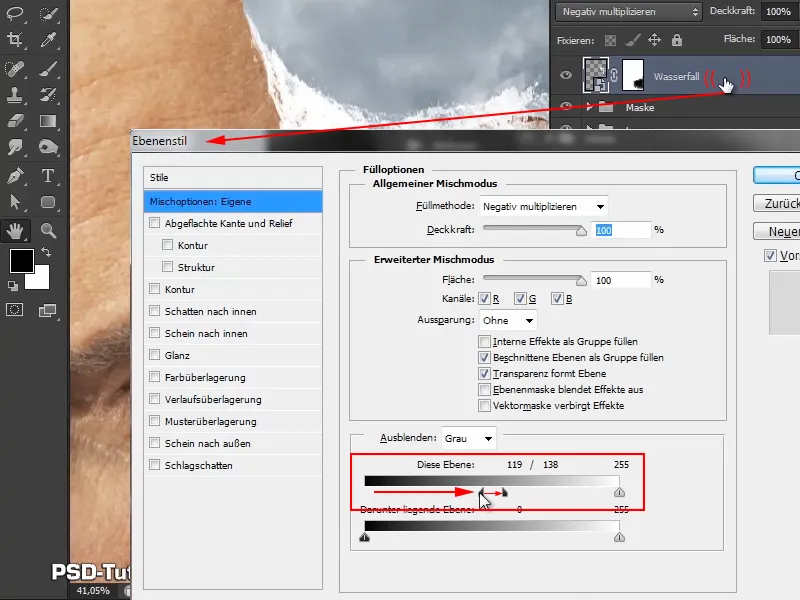Select the Quick Selection tool
Image resolution: width=800 pixels, height=600 pixels.
tap(48, 13)
